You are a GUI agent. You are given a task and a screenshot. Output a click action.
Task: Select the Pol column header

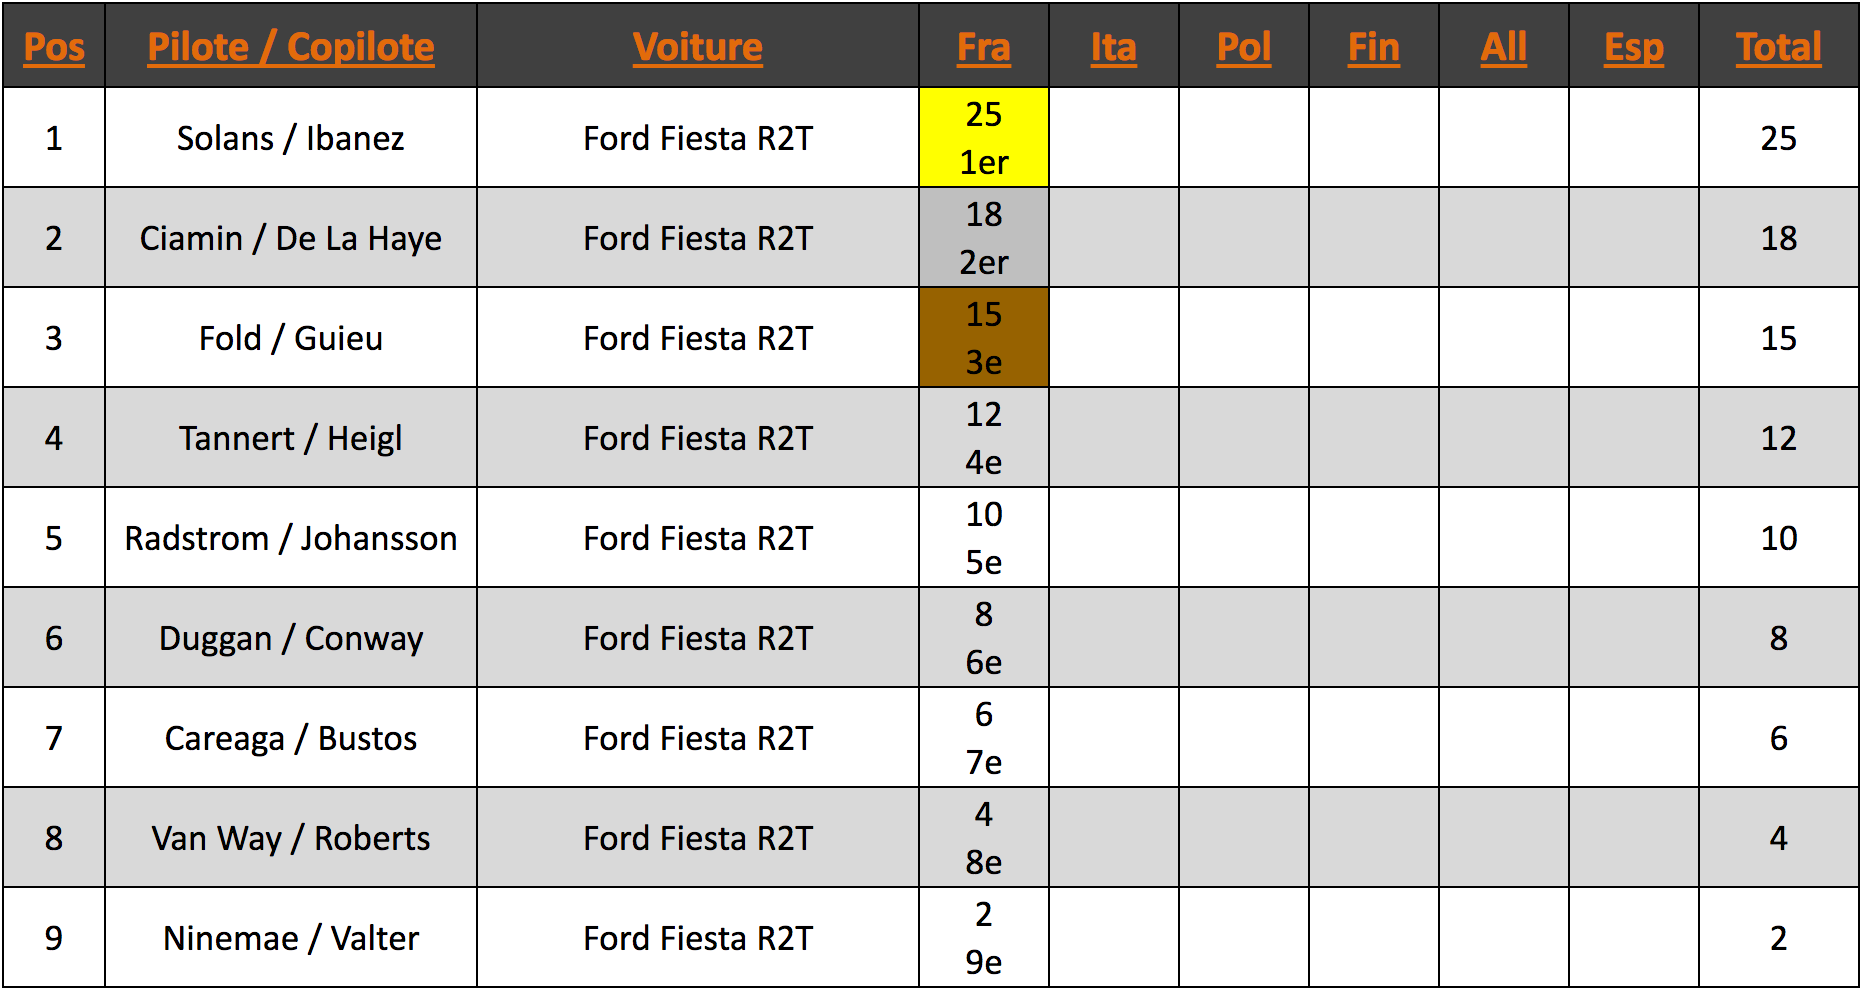click(x=1244, y=47)
